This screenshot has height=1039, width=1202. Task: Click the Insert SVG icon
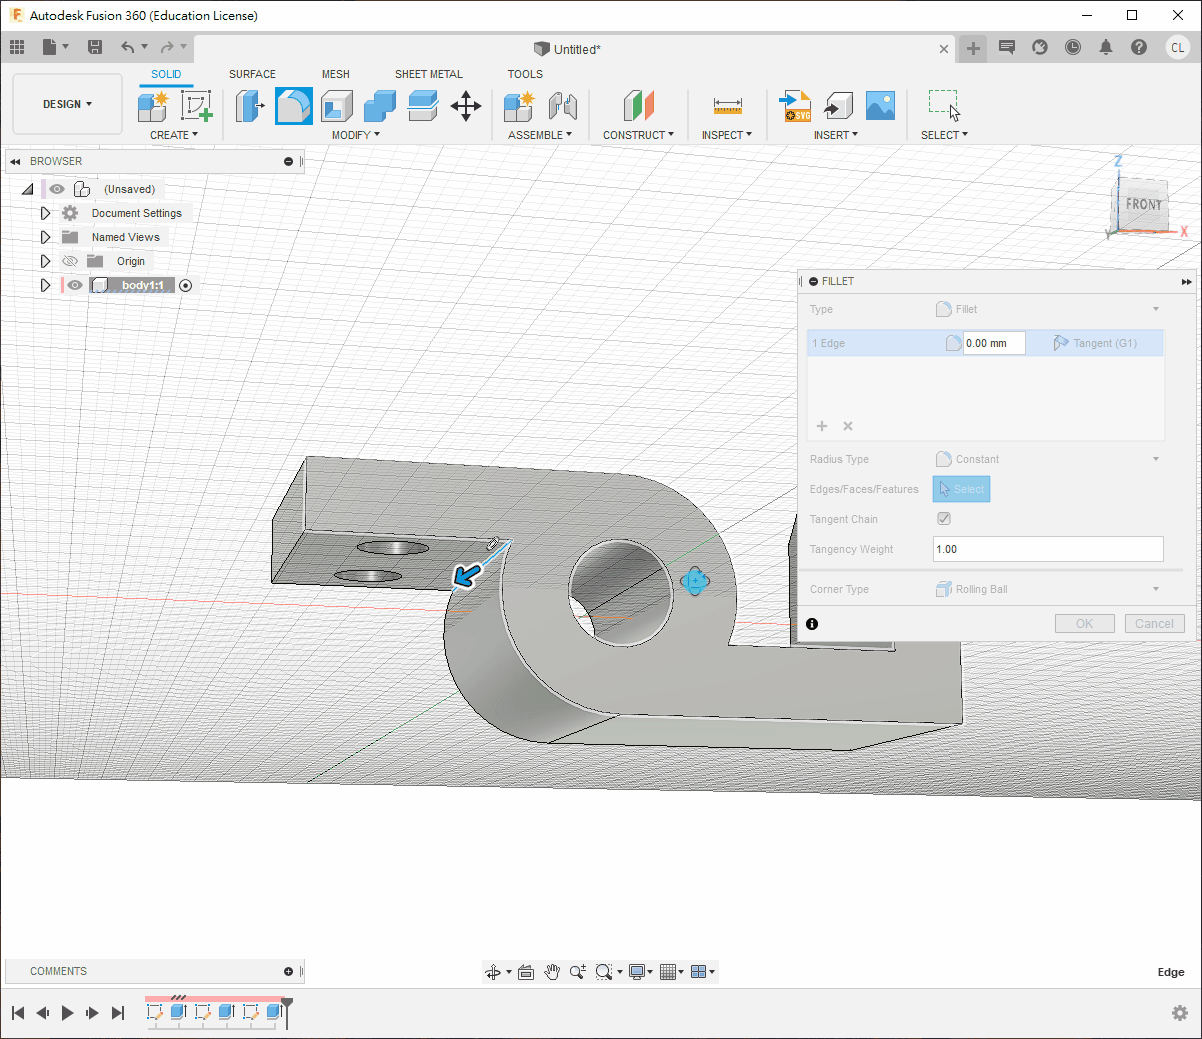pyautogui.click(x=795, y=106)
